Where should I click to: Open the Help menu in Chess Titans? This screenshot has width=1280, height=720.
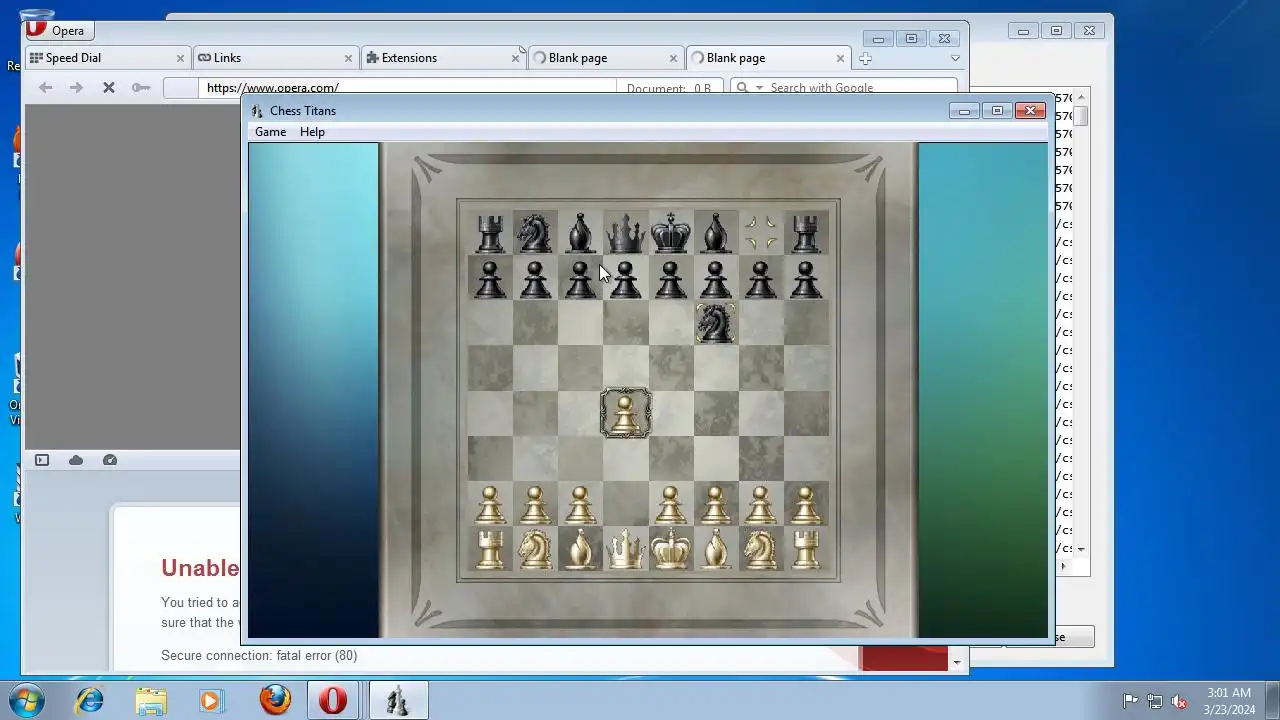point(312,132)
